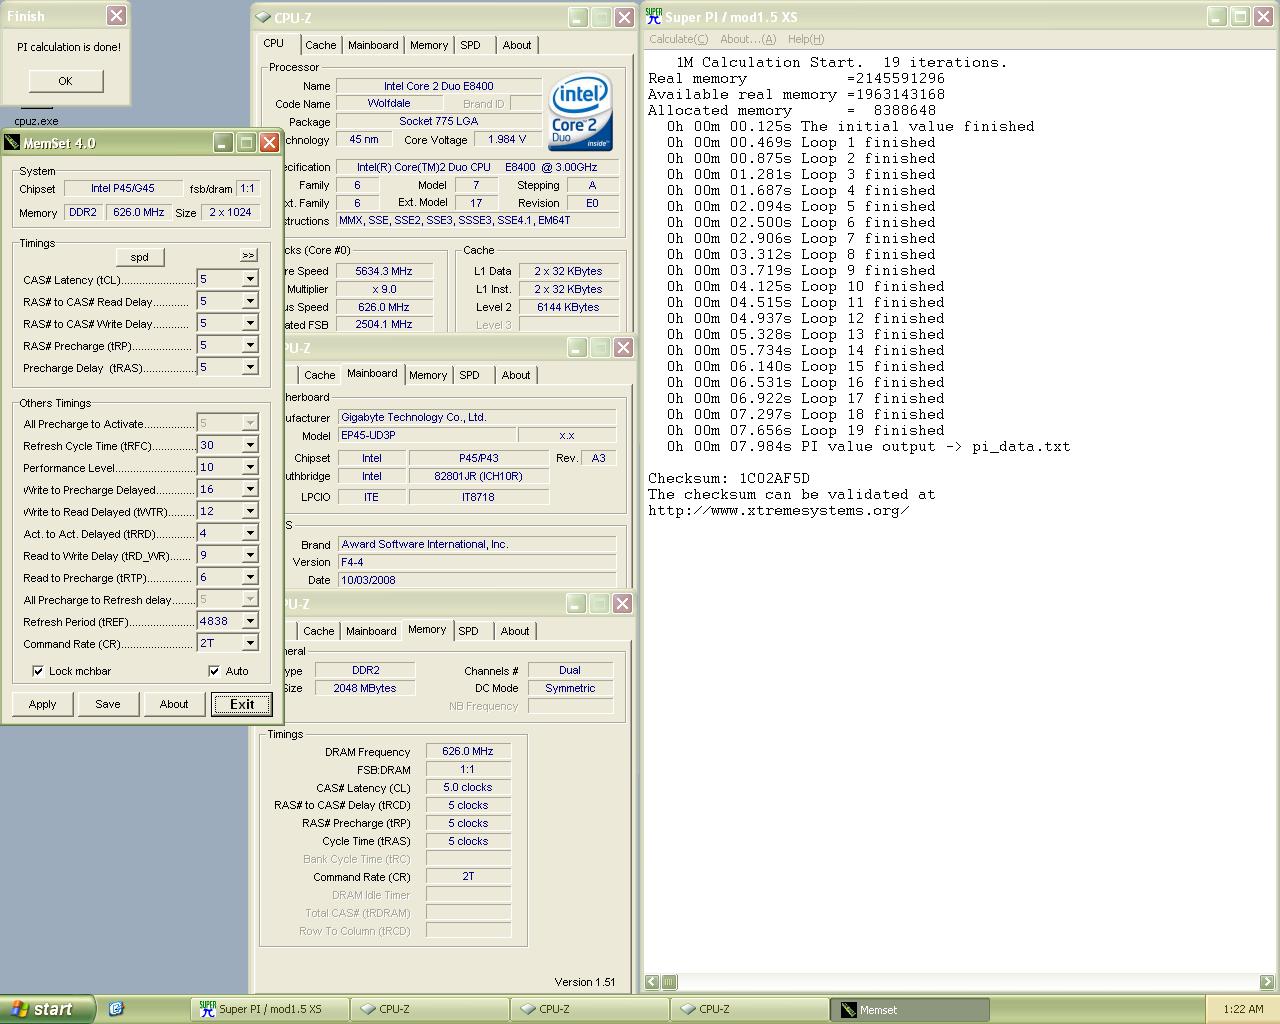The image size is (1280, 1024).
Task: Select Mainboard tab in middle CPU-Z window
Action: (x=372, y=374)
